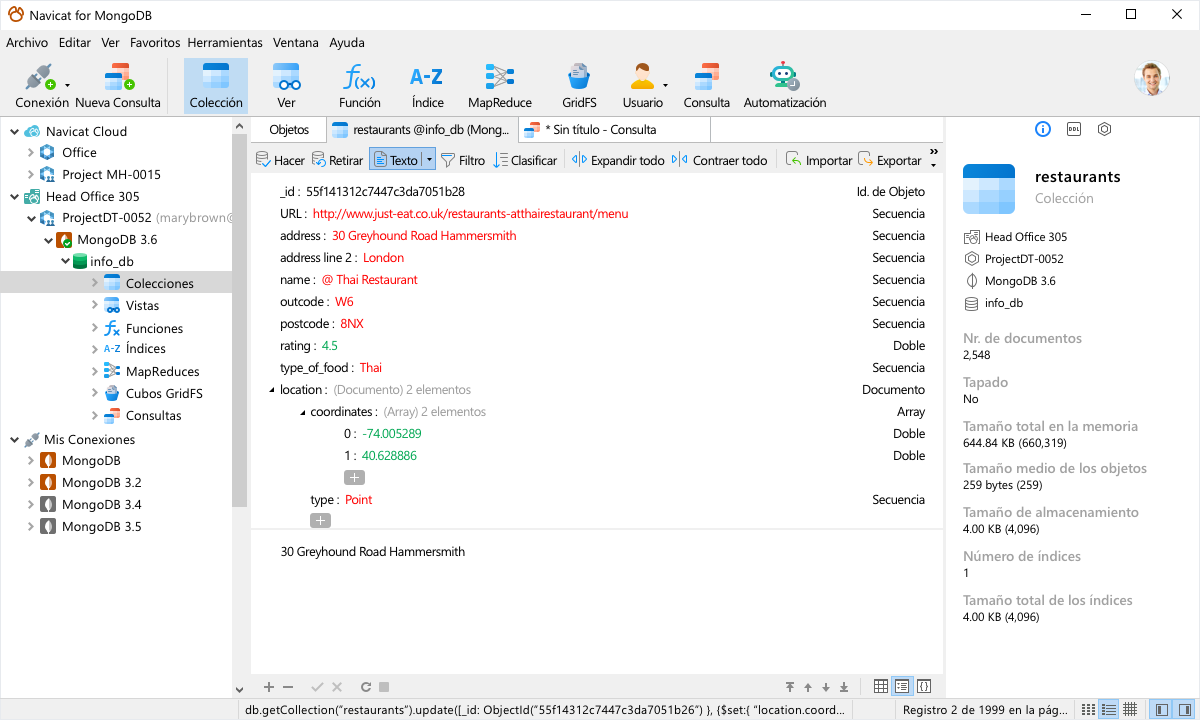
Task: Open the Consulta toolbar tool
Action: [707, 86]
